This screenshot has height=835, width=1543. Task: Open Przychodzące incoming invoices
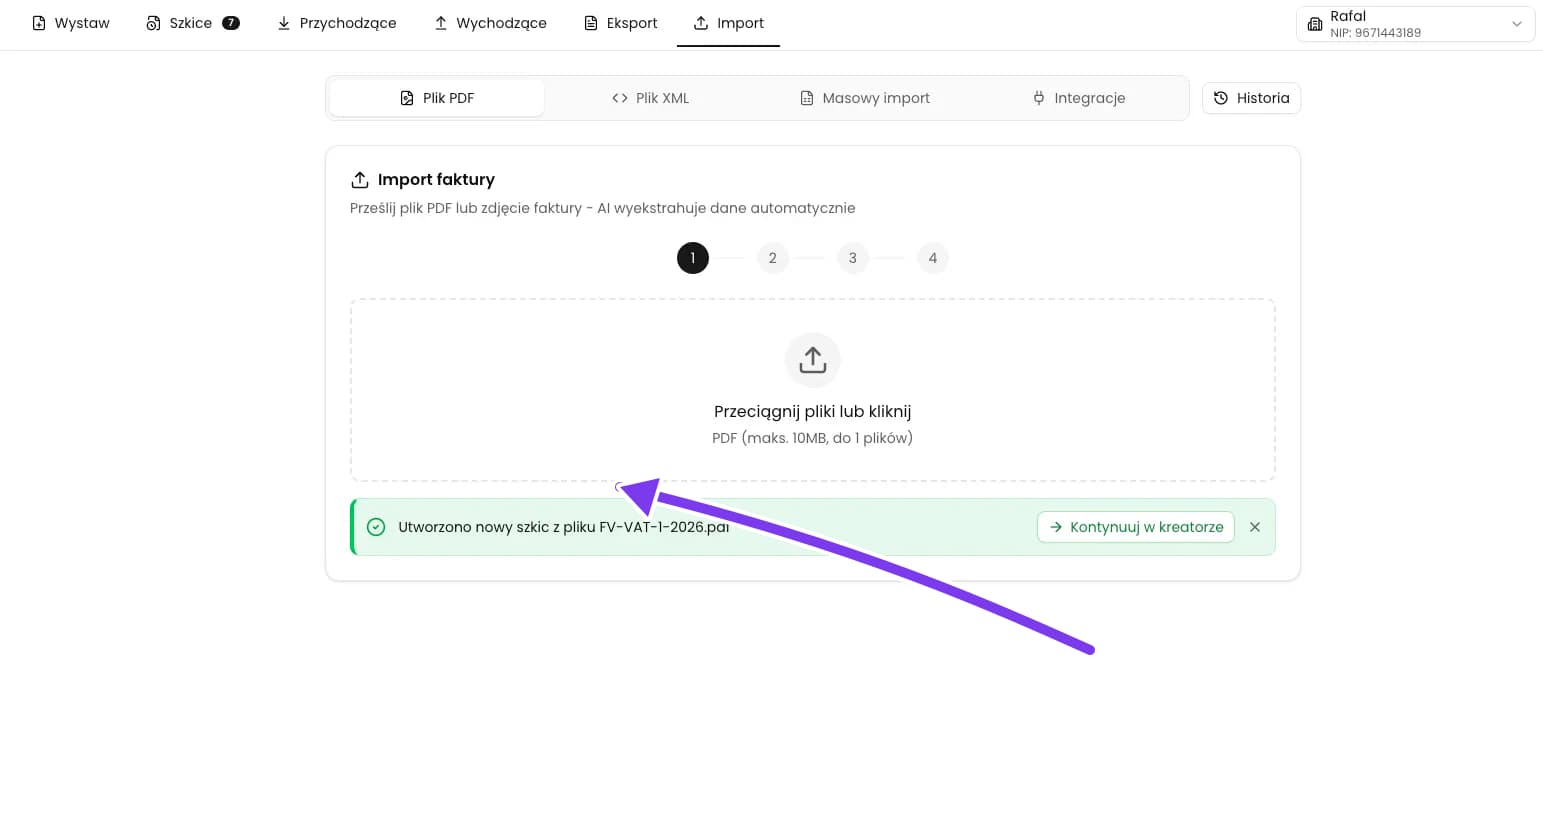[336, 23]
